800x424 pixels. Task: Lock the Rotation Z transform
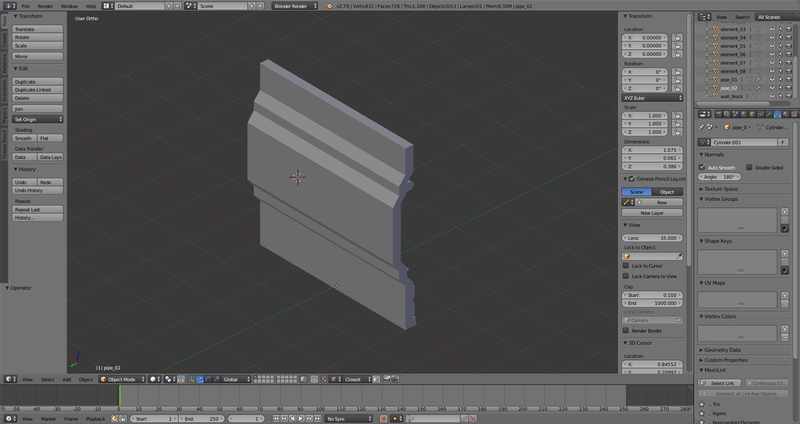677,88
